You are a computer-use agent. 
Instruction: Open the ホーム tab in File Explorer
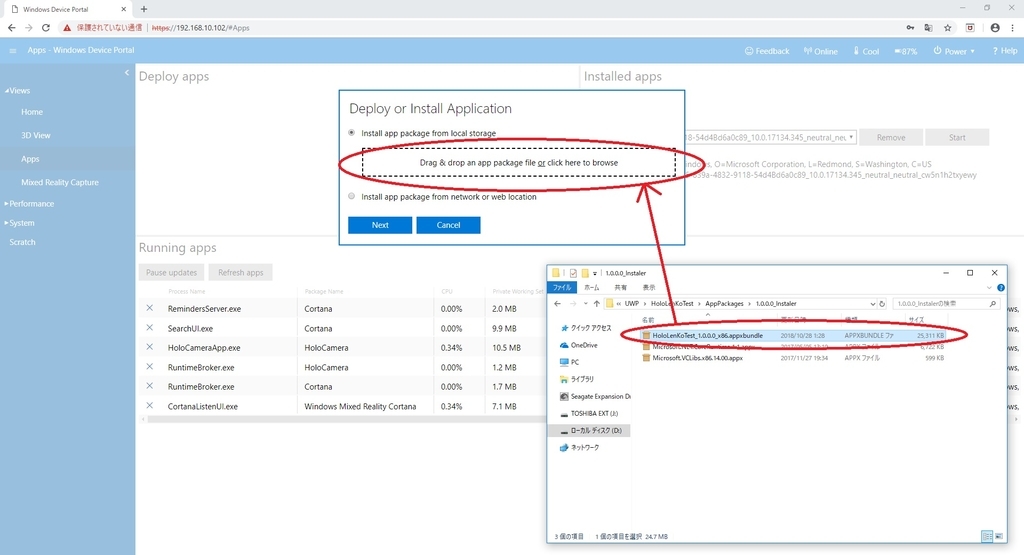coord(592,287)
